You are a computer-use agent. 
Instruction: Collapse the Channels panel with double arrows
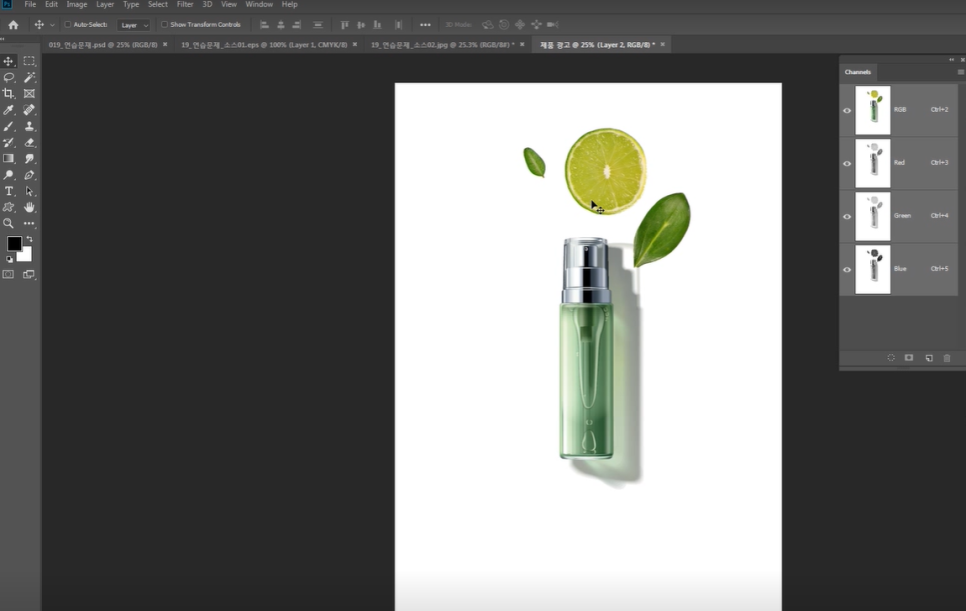coord(952,60)
